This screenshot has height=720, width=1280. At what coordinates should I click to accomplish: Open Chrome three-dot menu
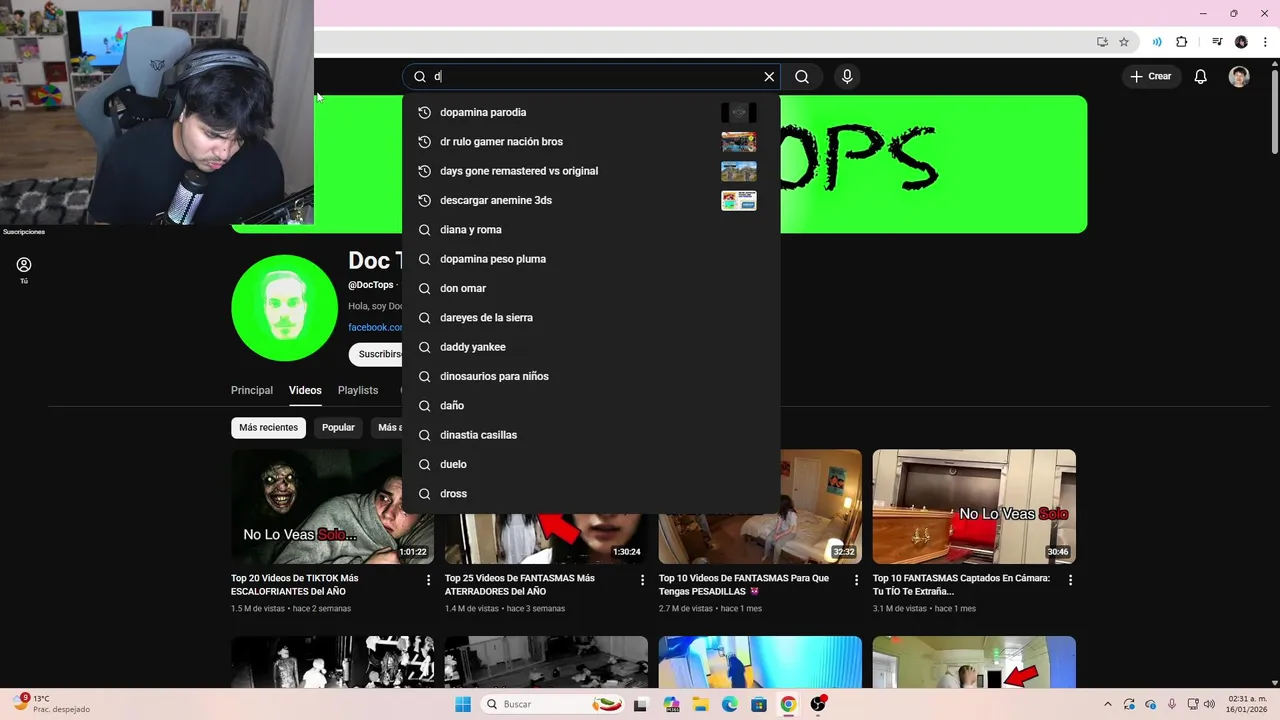coord(1264,42)
